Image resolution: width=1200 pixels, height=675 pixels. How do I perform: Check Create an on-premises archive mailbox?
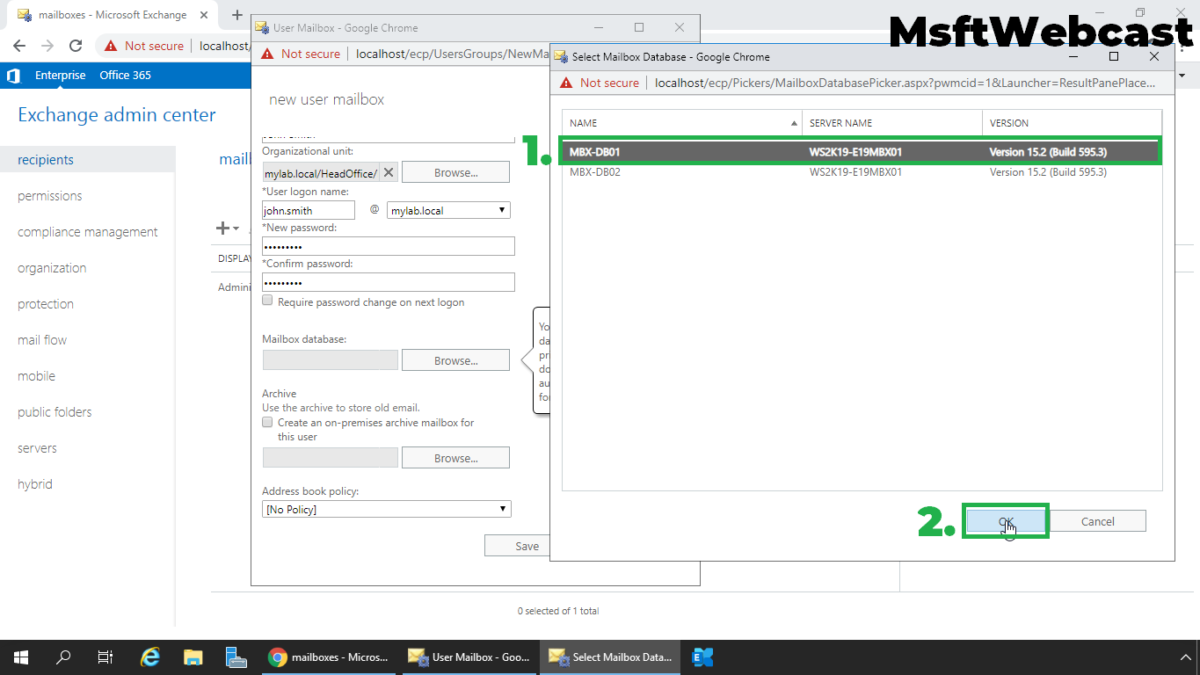coord(267,423)
